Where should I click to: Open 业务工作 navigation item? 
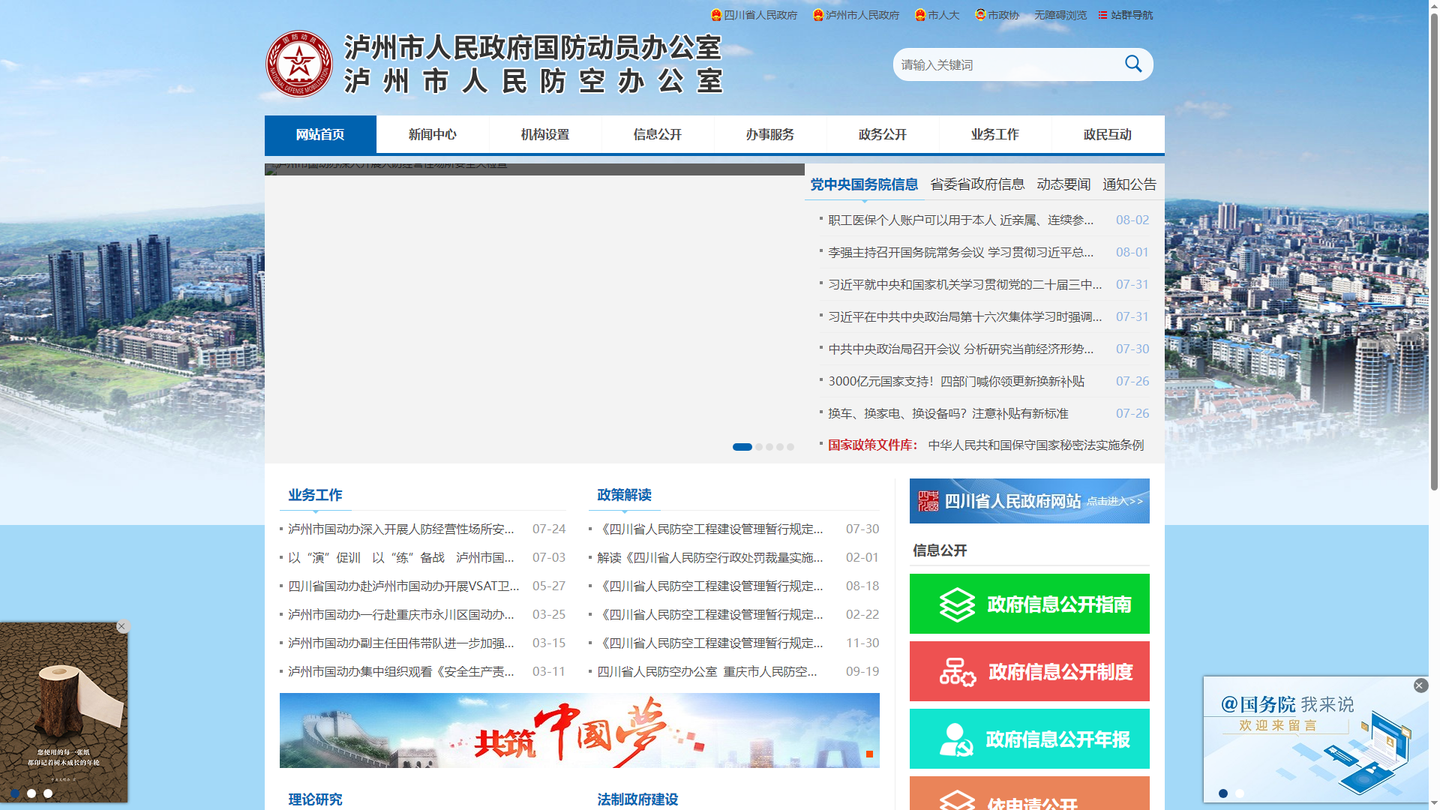(x=995, y=134)
